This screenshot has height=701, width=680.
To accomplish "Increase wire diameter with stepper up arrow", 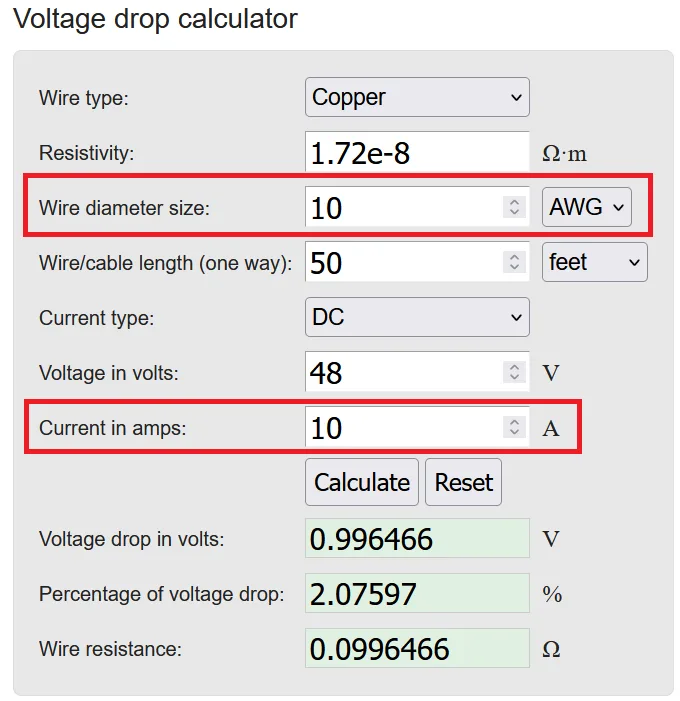I will (x=514, y=201).
